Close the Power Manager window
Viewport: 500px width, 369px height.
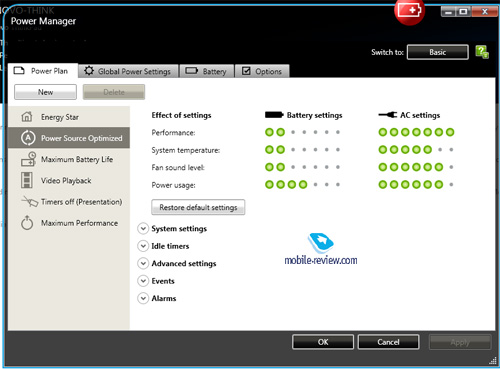pos(485,12)
